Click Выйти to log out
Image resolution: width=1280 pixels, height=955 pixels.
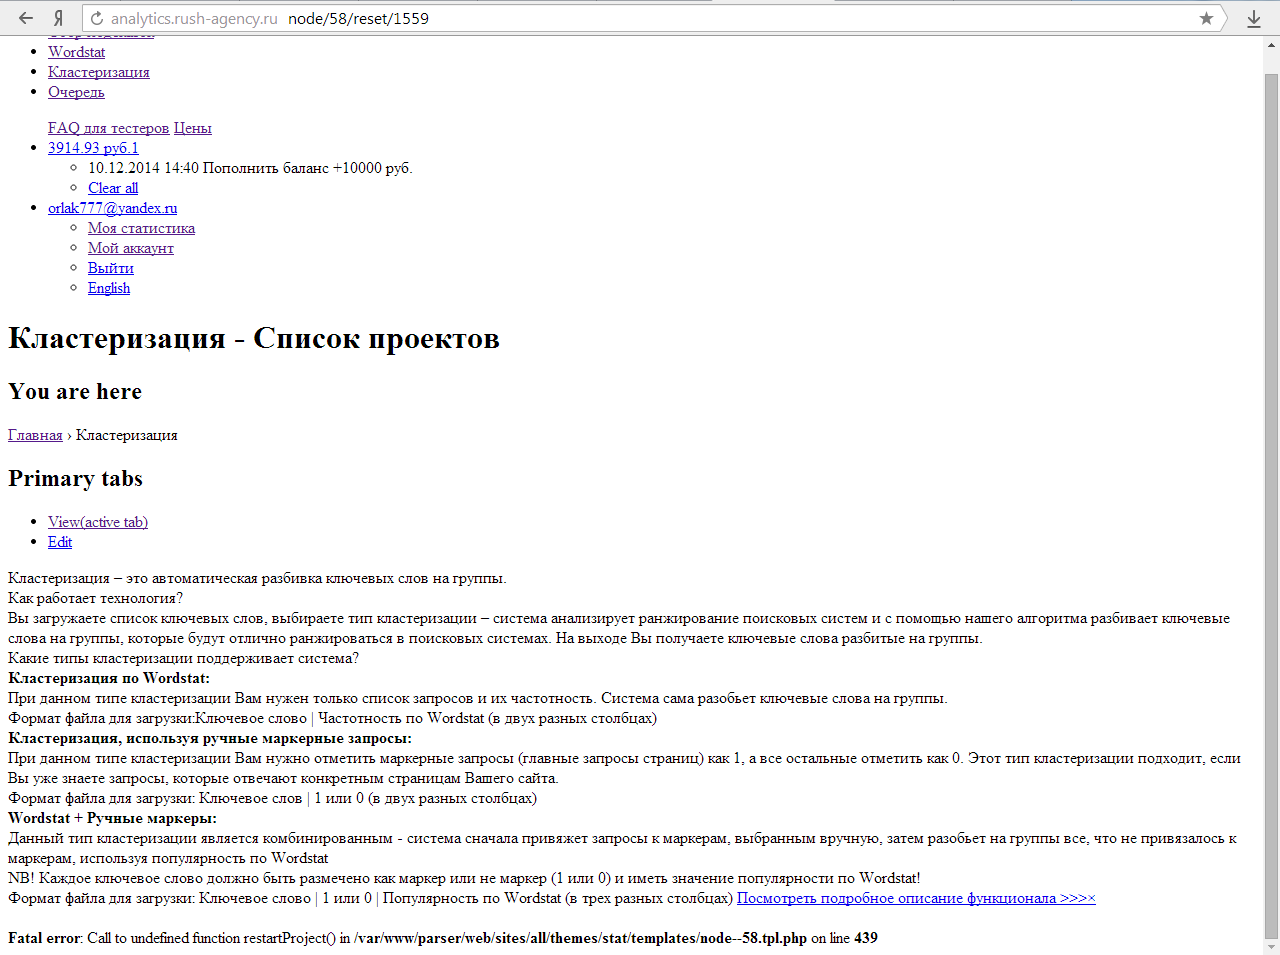(110, 268)
